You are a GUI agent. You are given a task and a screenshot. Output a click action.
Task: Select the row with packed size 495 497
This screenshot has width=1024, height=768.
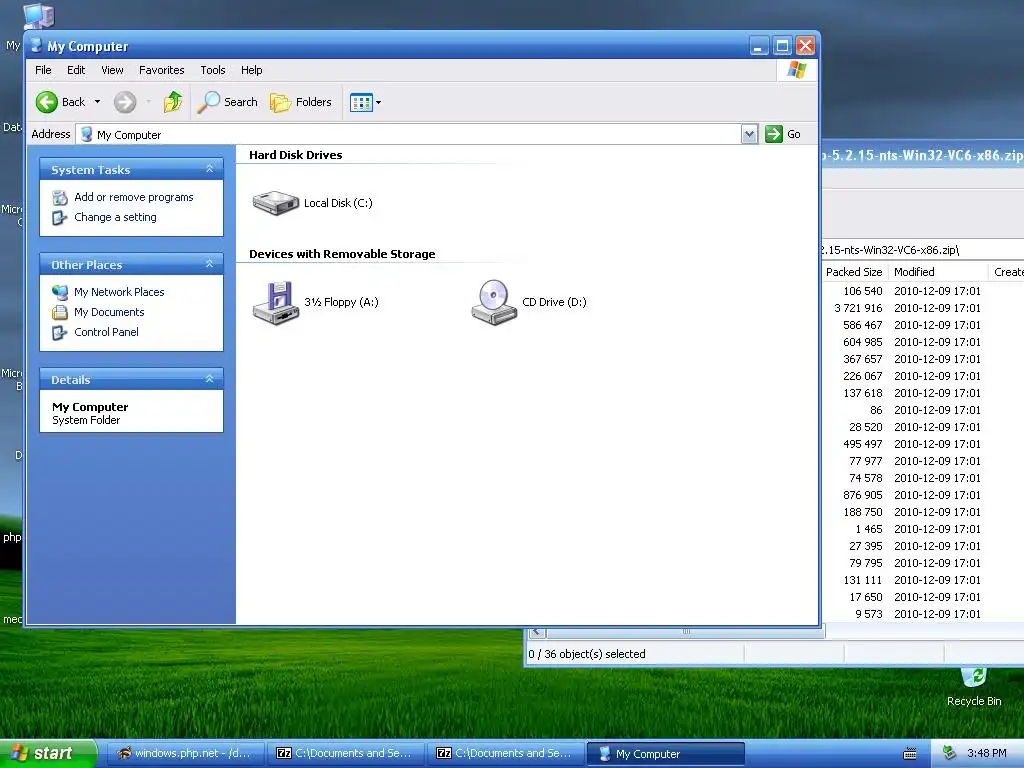pos(922,444)
